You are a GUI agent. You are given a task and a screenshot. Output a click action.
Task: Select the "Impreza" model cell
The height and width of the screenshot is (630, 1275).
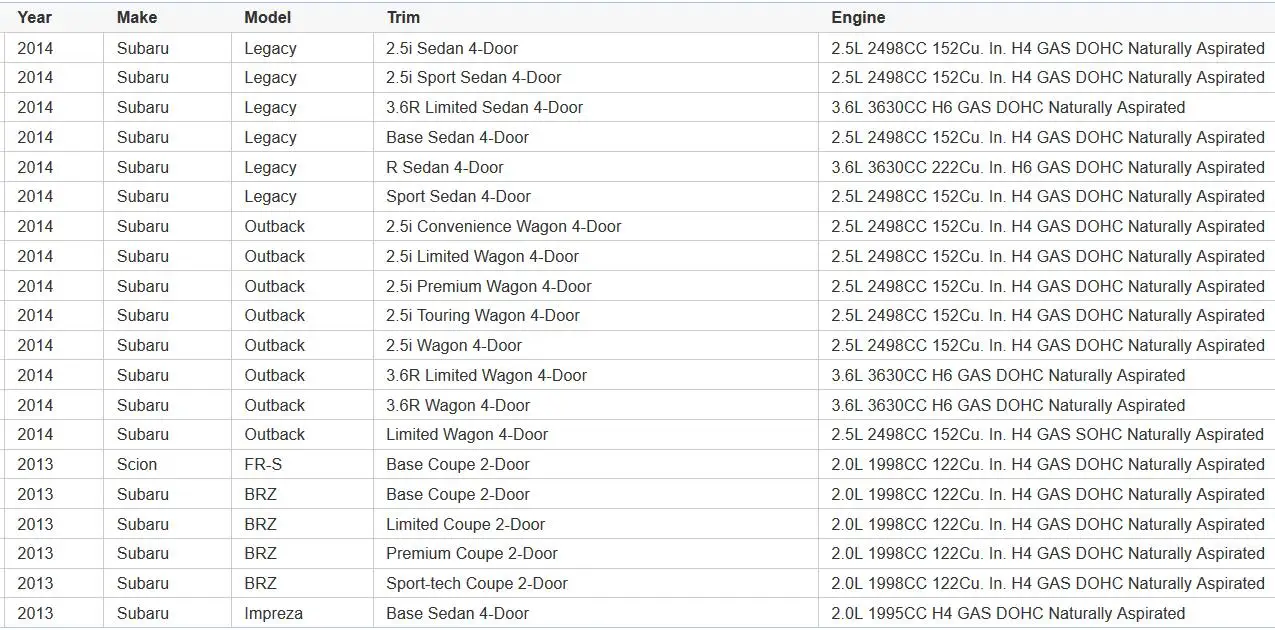[302, 613]
